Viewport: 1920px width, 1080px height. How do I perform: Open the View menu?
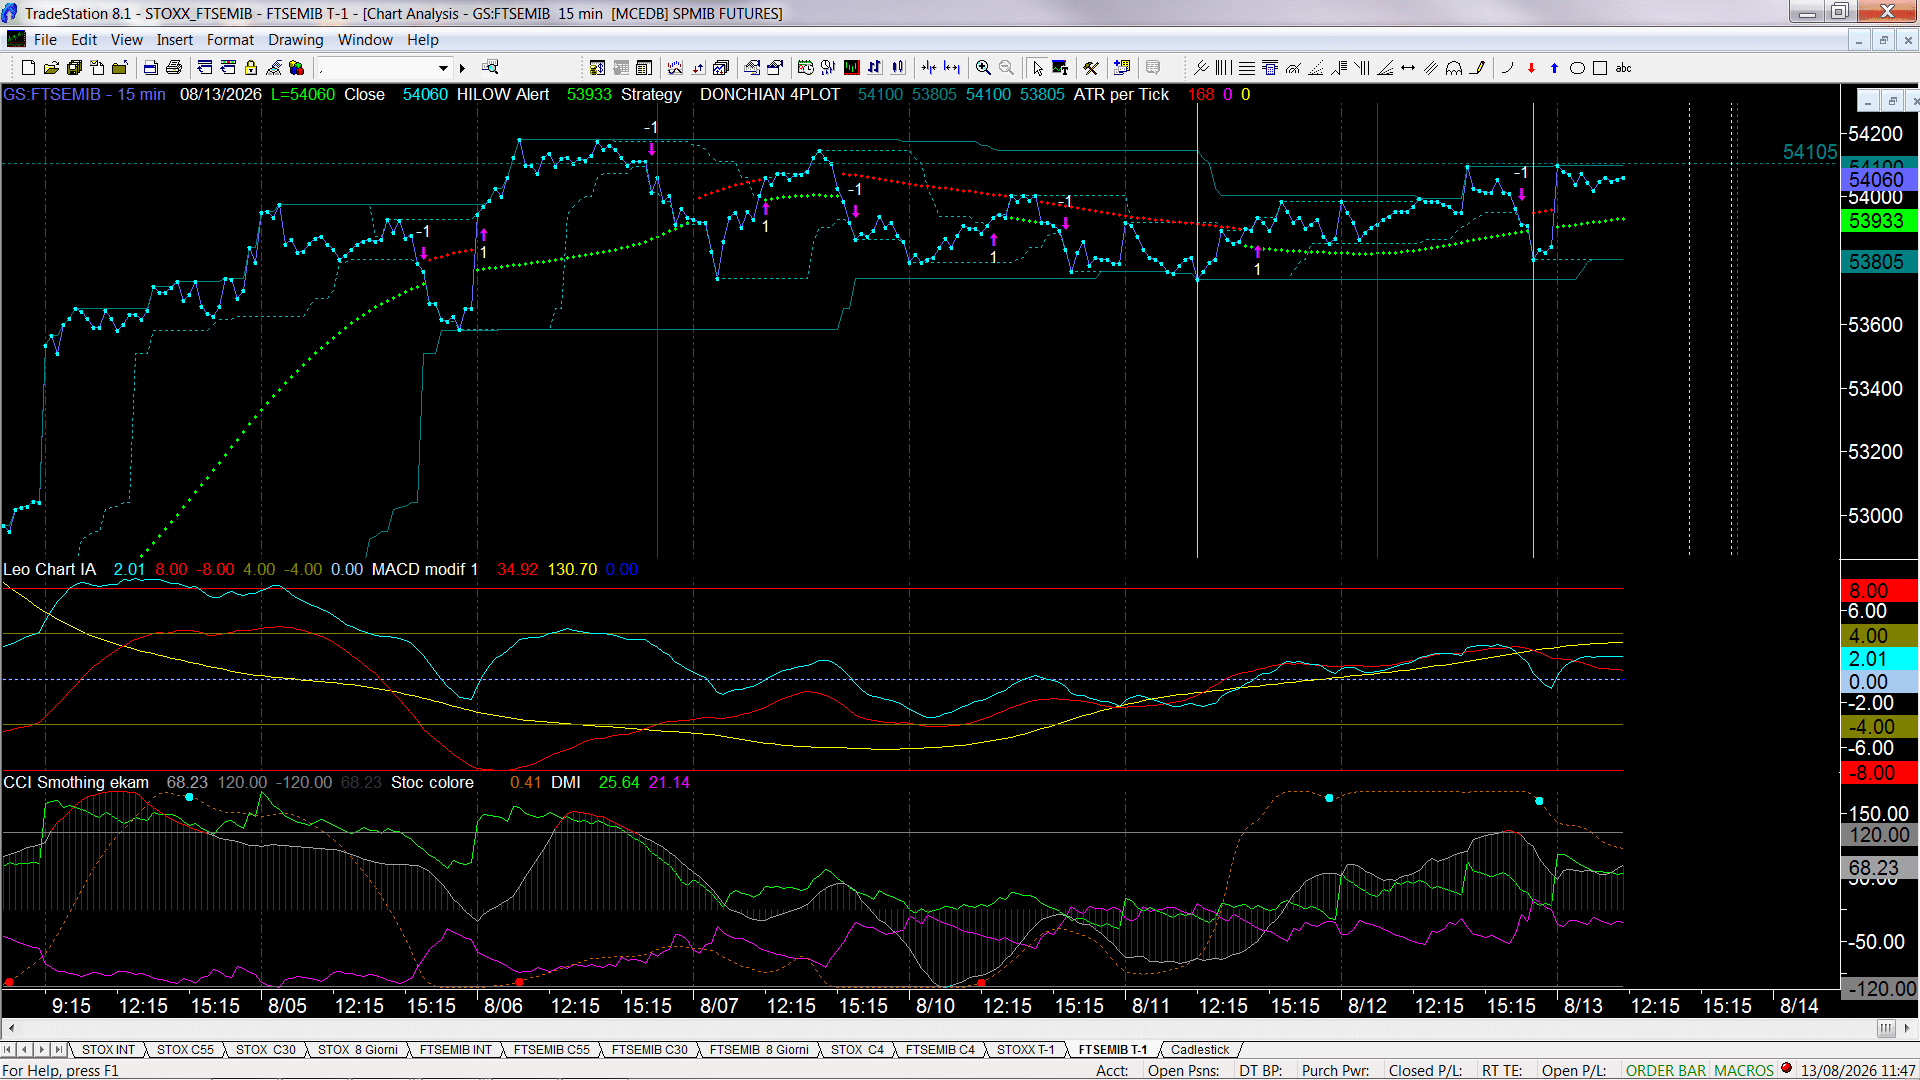[127, 40]
